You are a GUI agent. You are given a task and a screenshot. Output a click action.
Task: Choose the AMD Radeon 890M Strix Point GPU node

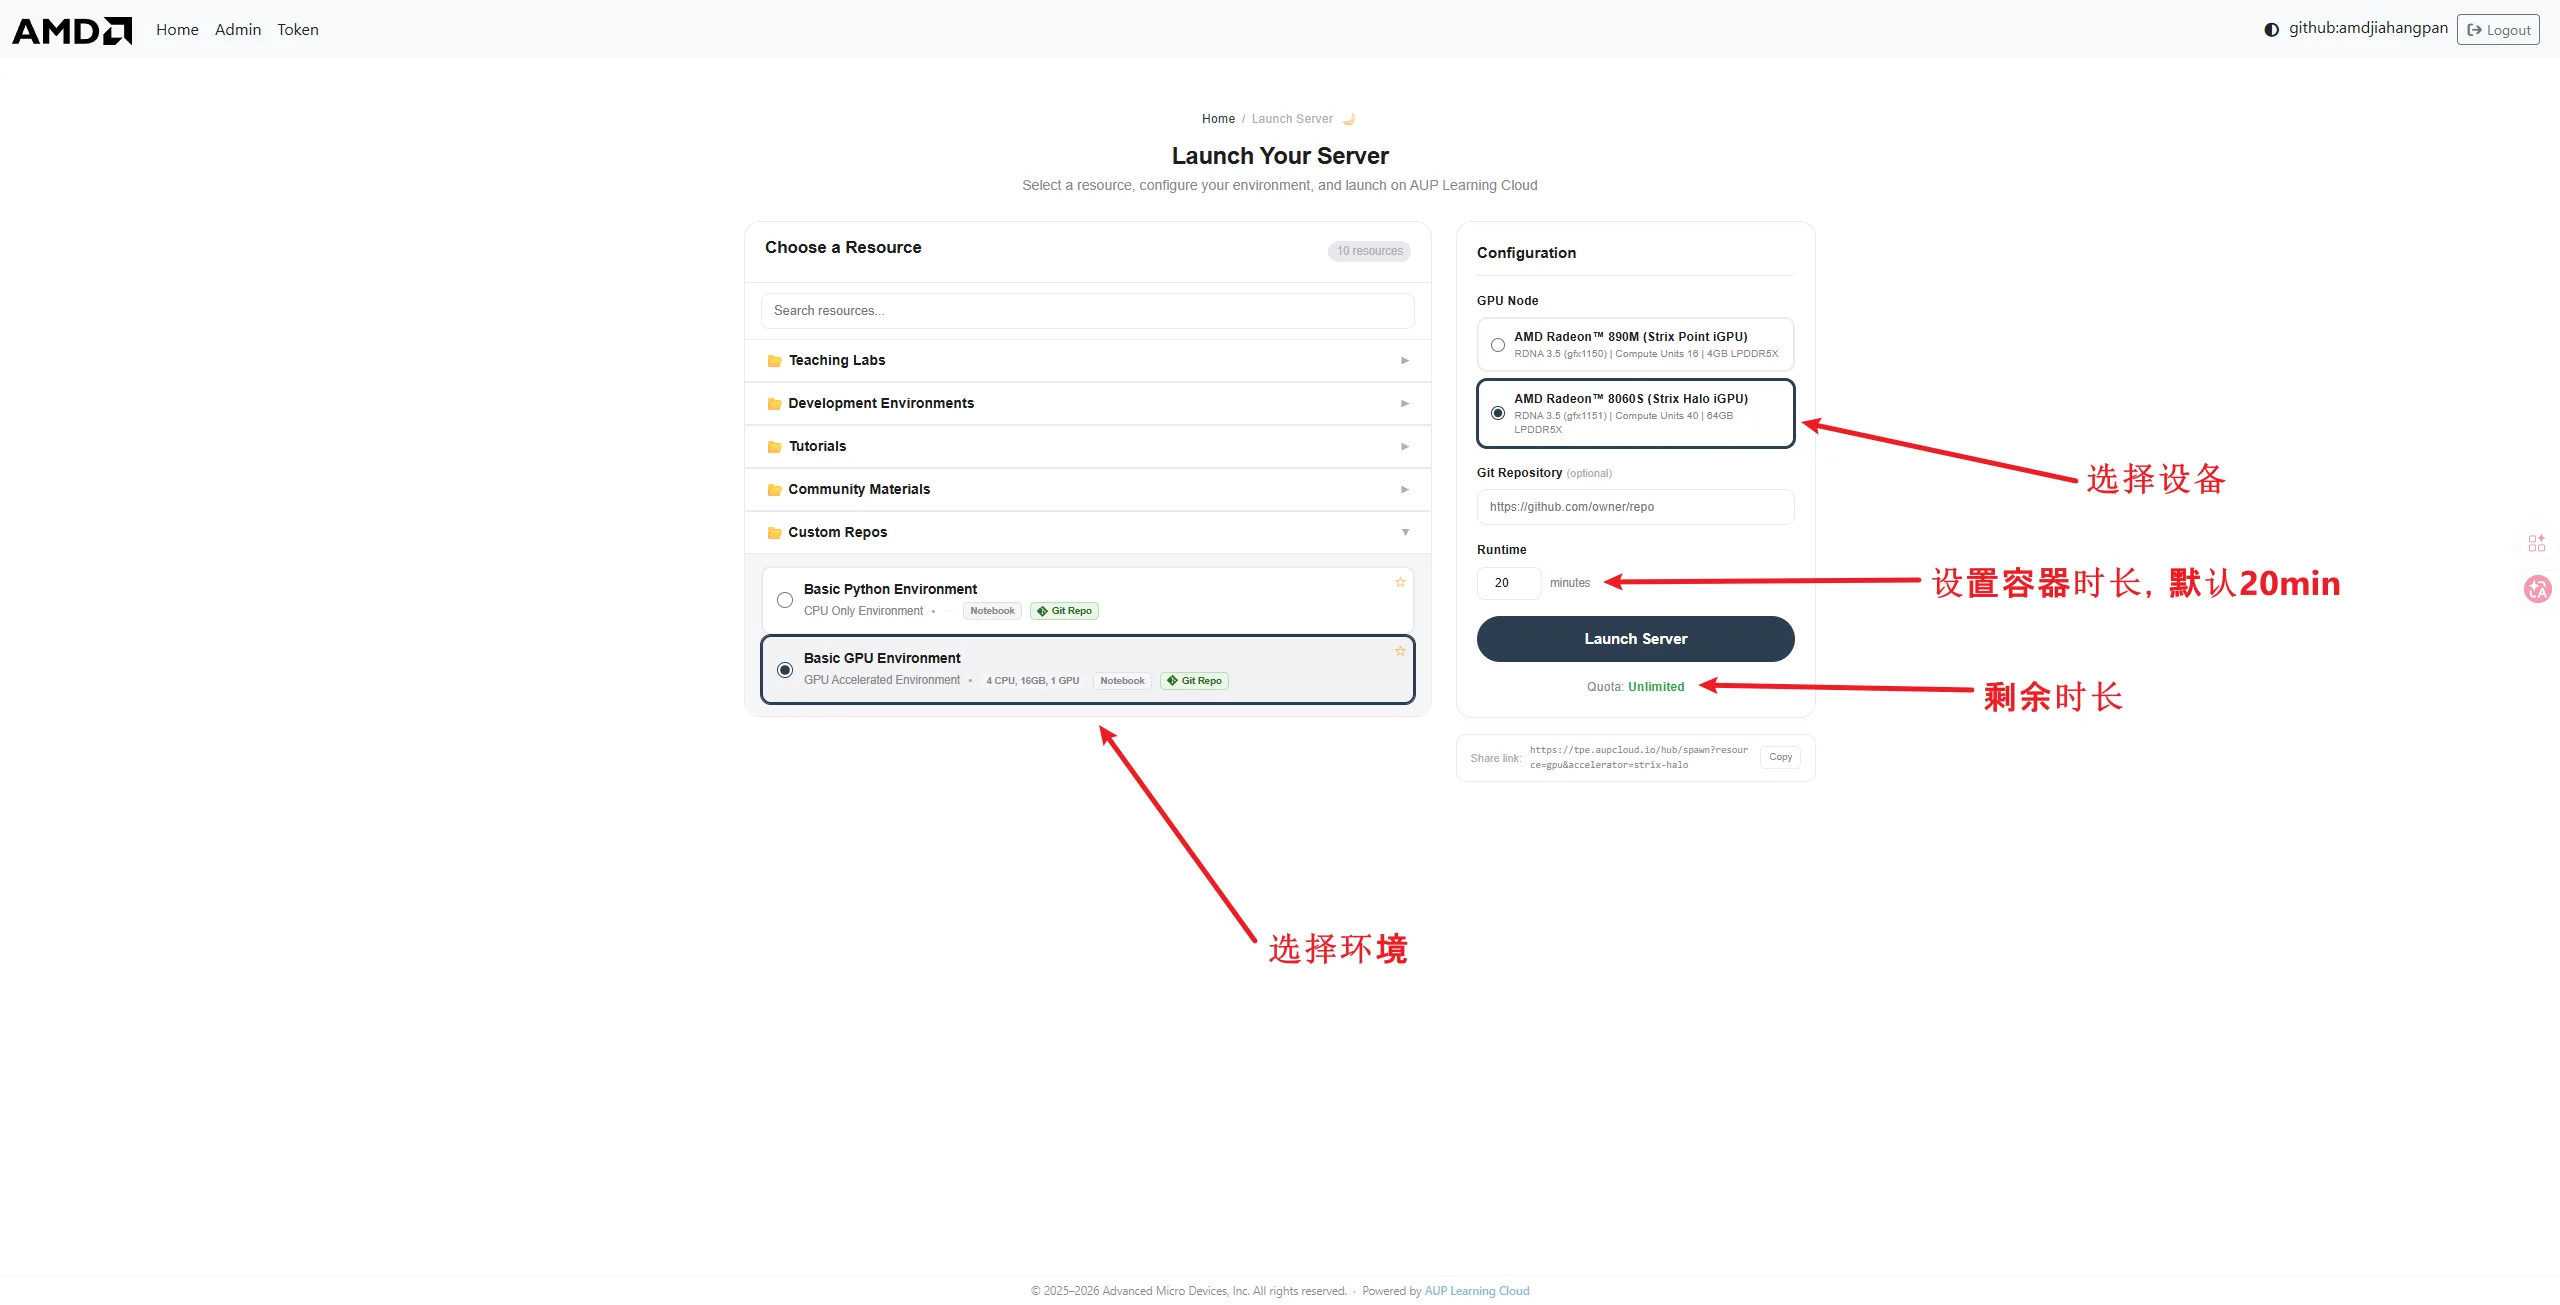pos(1636,345)
